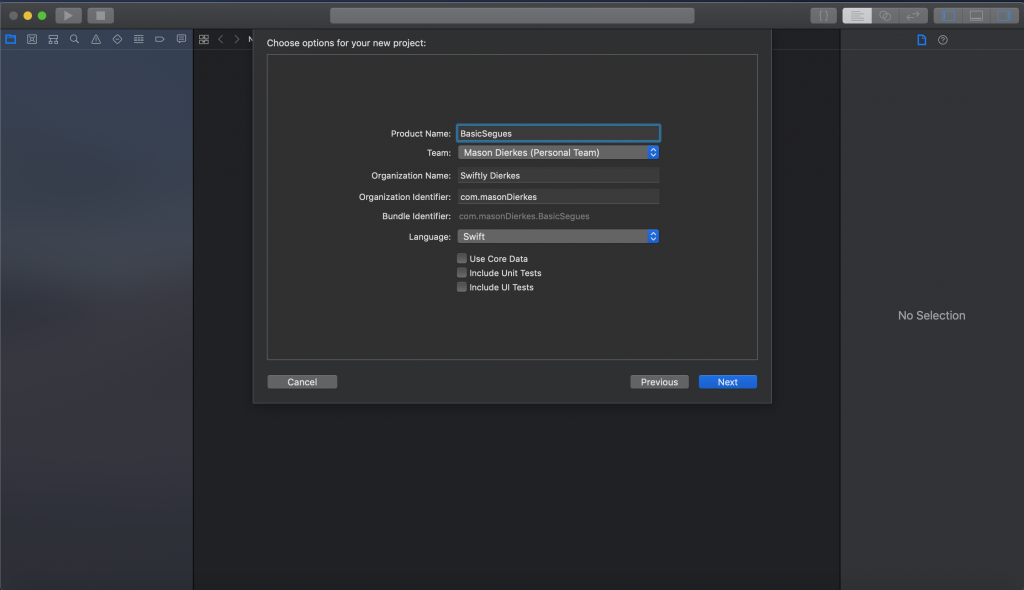
Task: Click the Previous button
Action: [659, 382]
